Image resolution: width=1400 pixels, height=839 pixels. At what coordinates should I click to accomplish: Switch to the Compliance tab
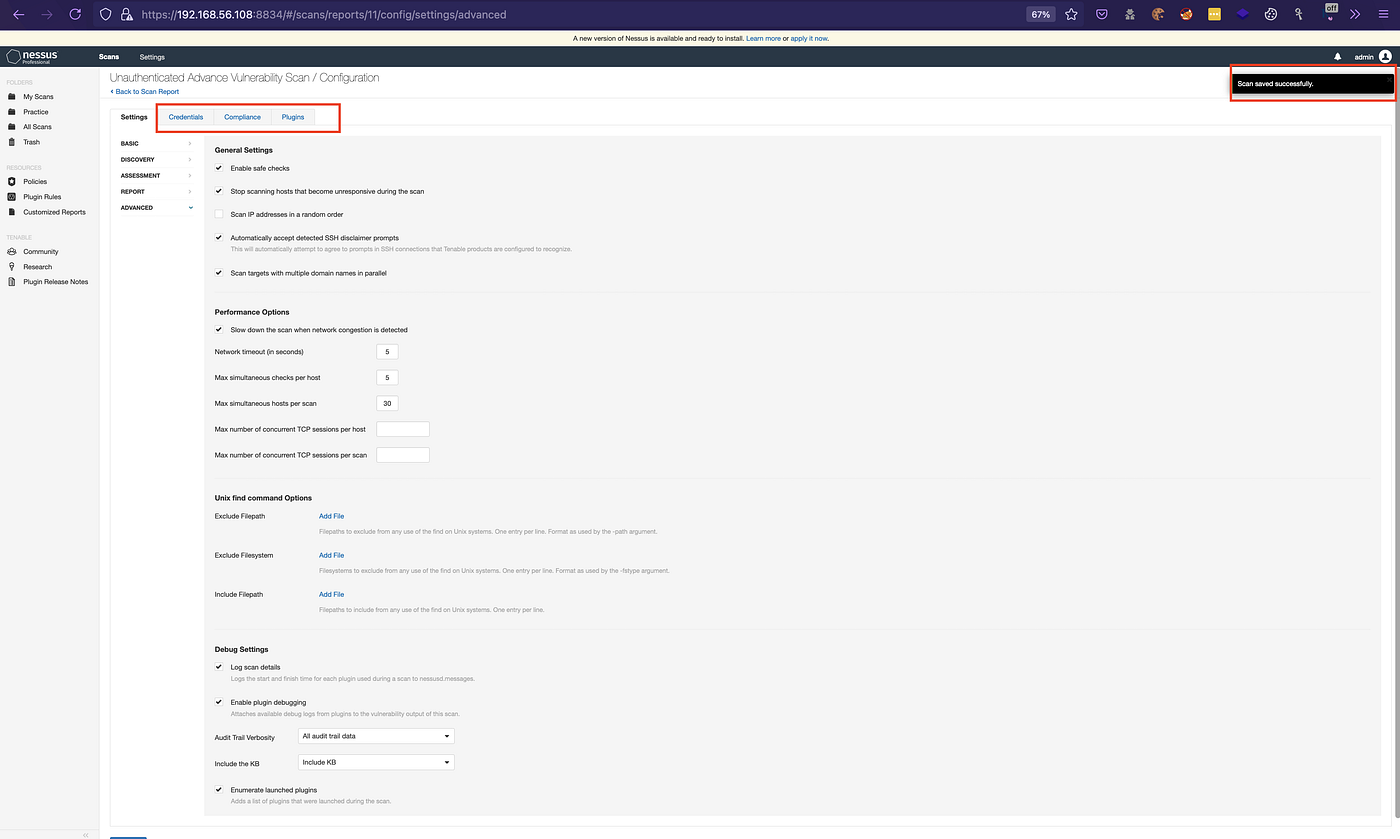click(x=242, y=117)
